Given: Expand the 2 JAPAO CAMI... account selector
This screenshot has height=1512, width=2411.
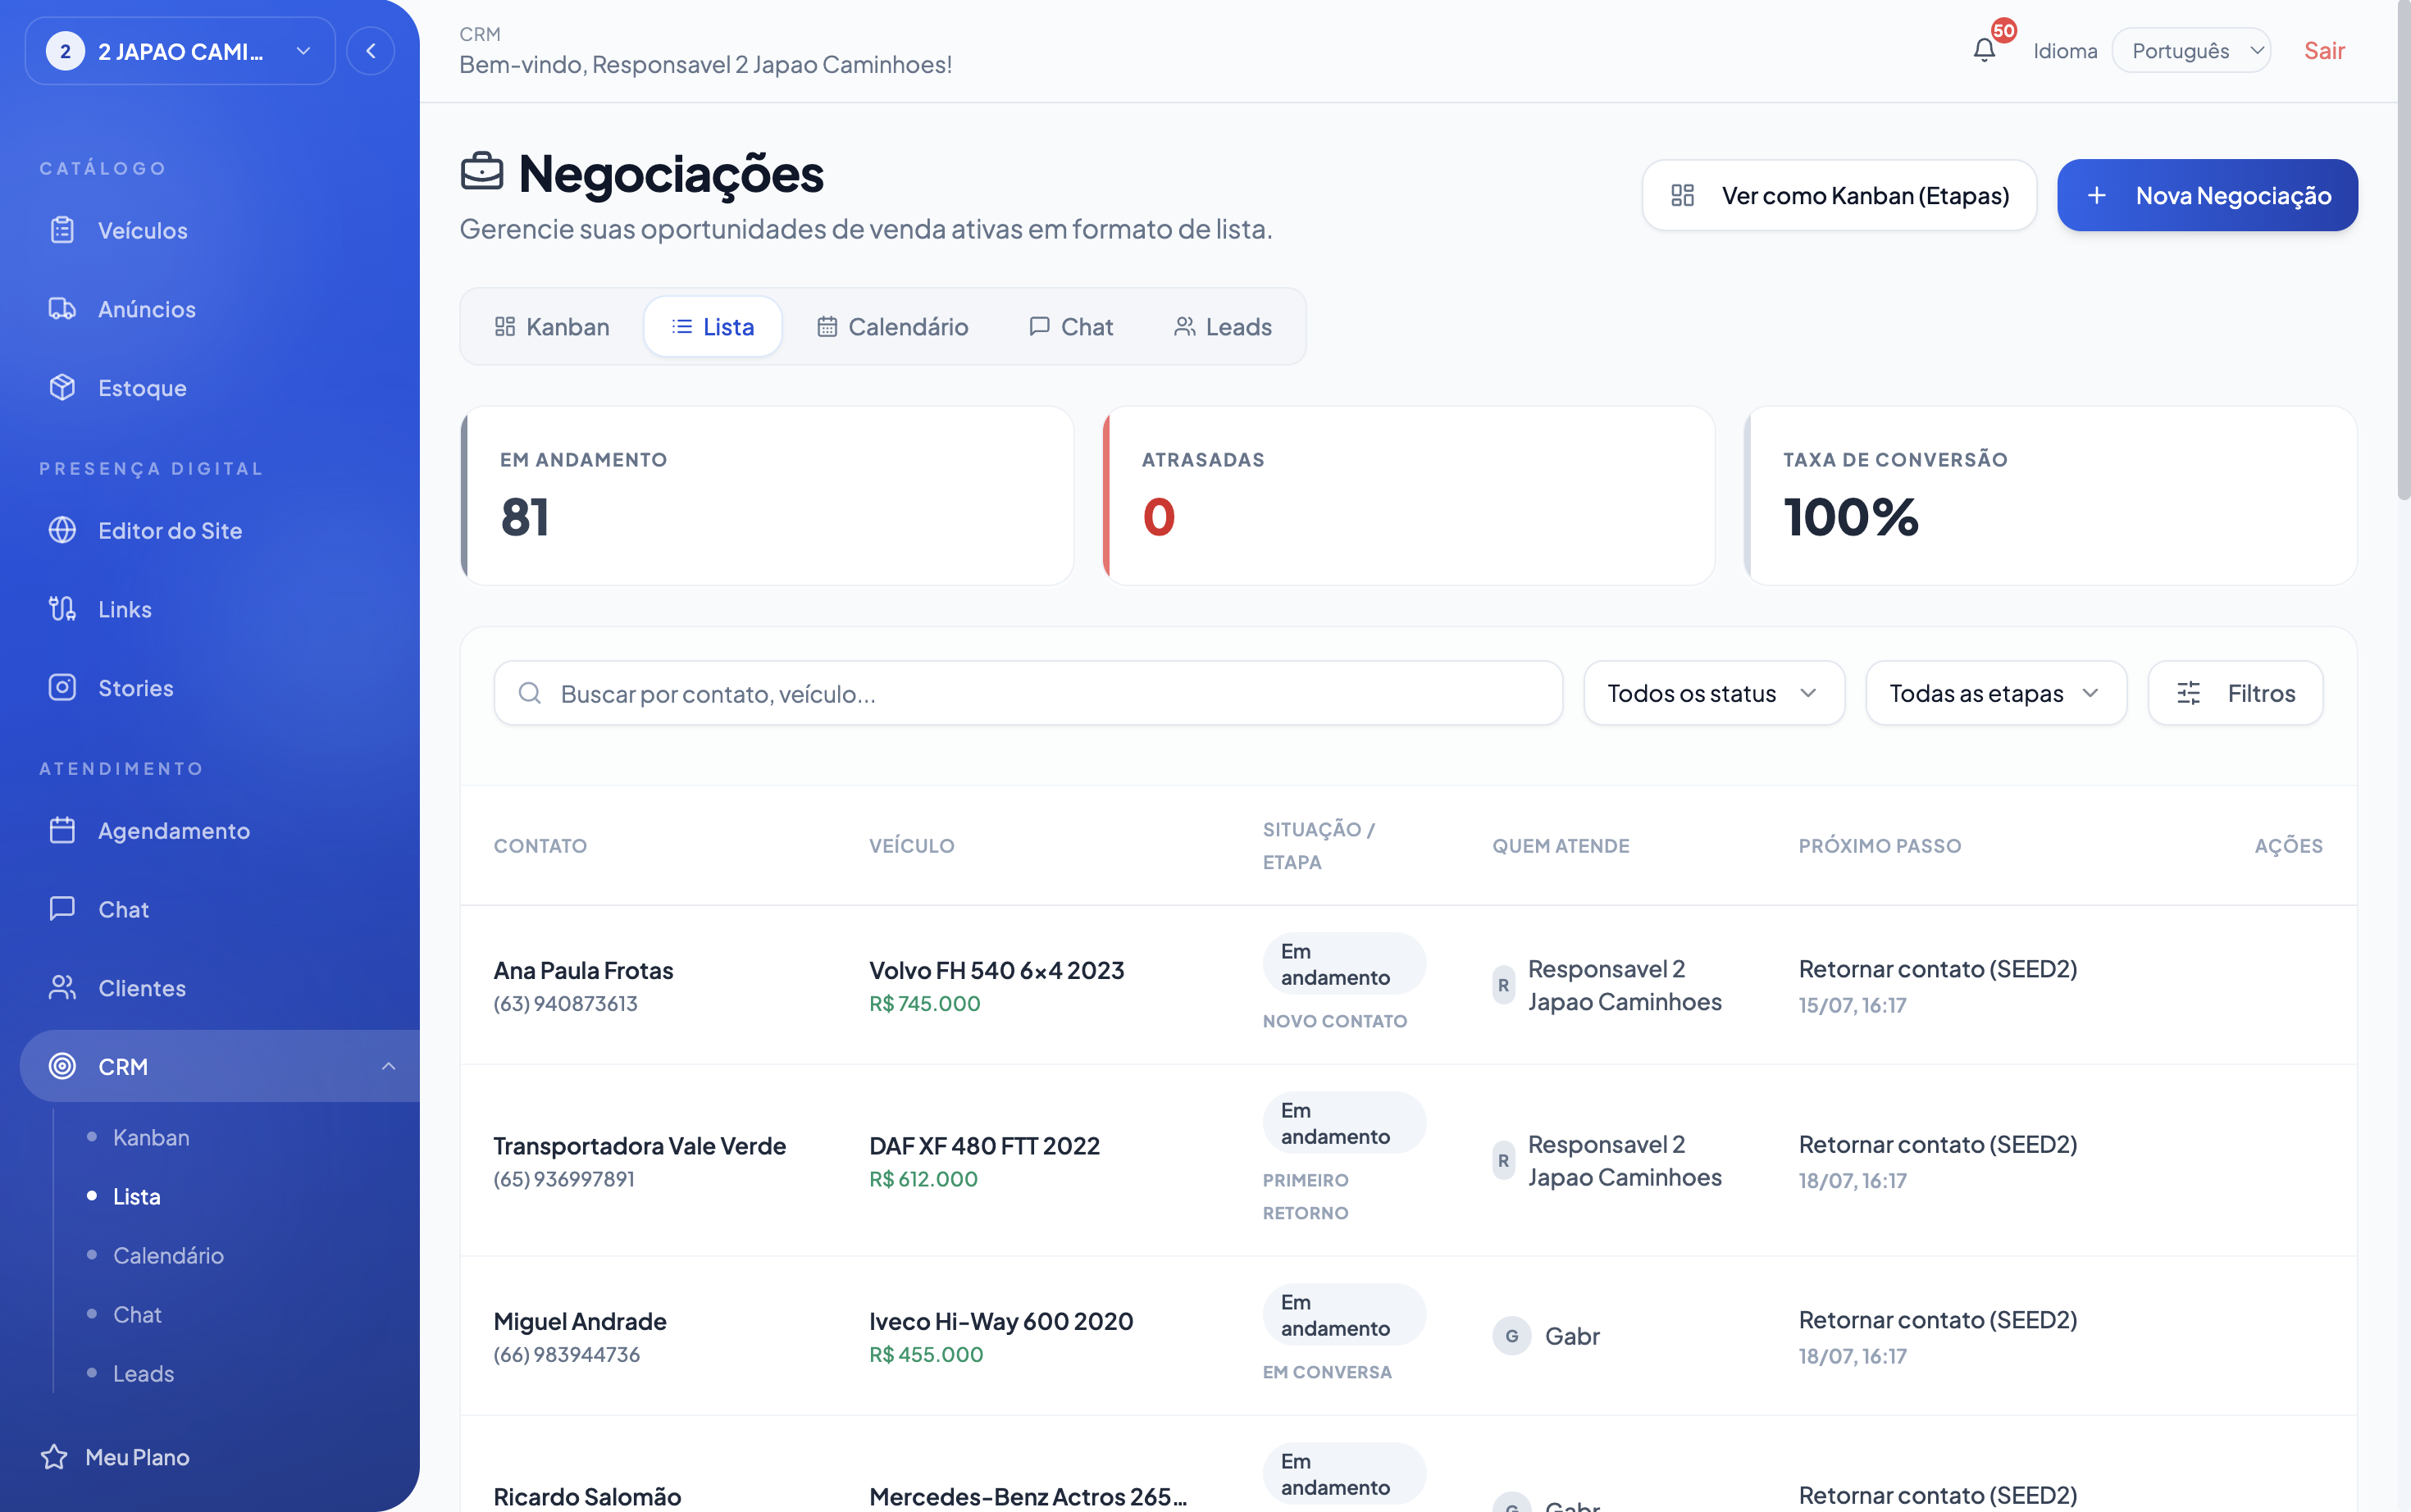Looking at the screenshot, I should 180,51.
